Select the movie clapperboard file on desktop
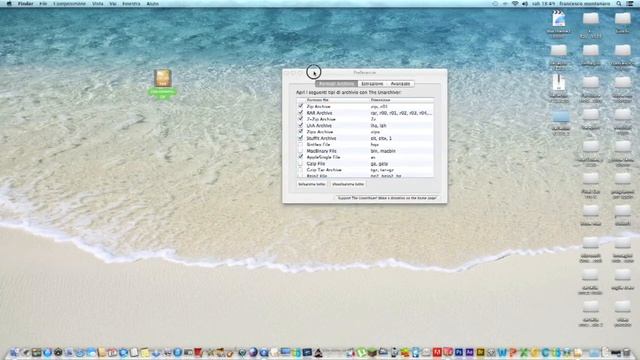The height and width of the screenshot is (360, 640). coord(558,19)
